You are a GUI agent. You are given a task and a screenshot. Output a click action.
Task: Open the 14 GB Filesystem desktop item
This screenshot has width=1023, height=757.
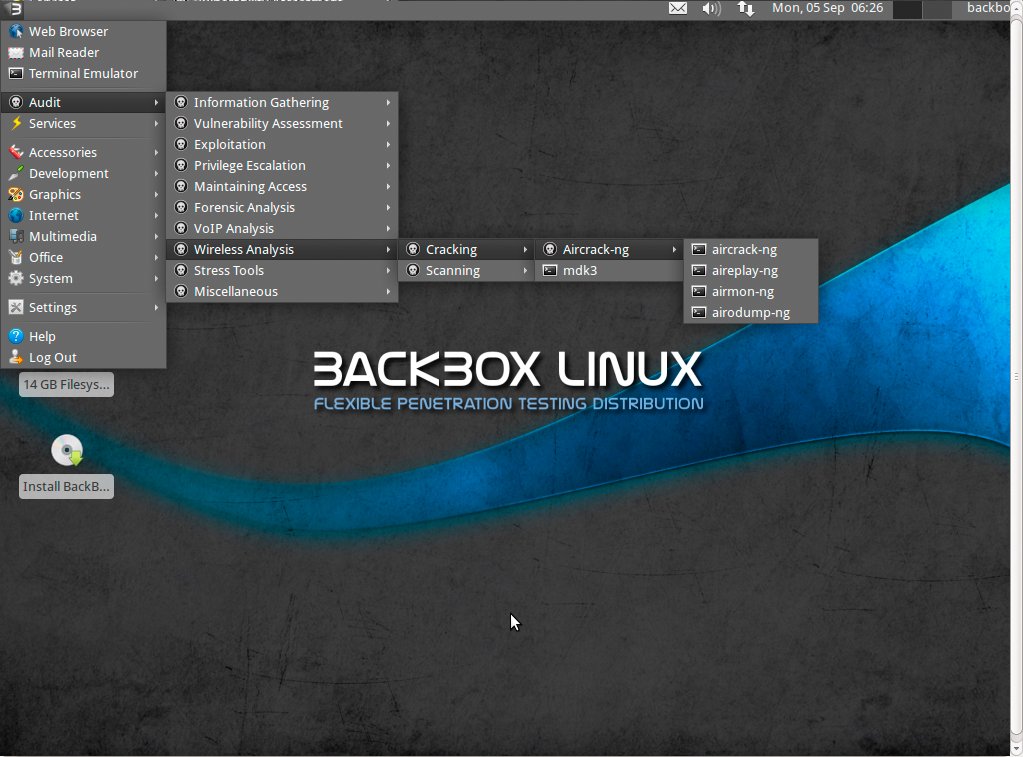(x=66, y=384)
